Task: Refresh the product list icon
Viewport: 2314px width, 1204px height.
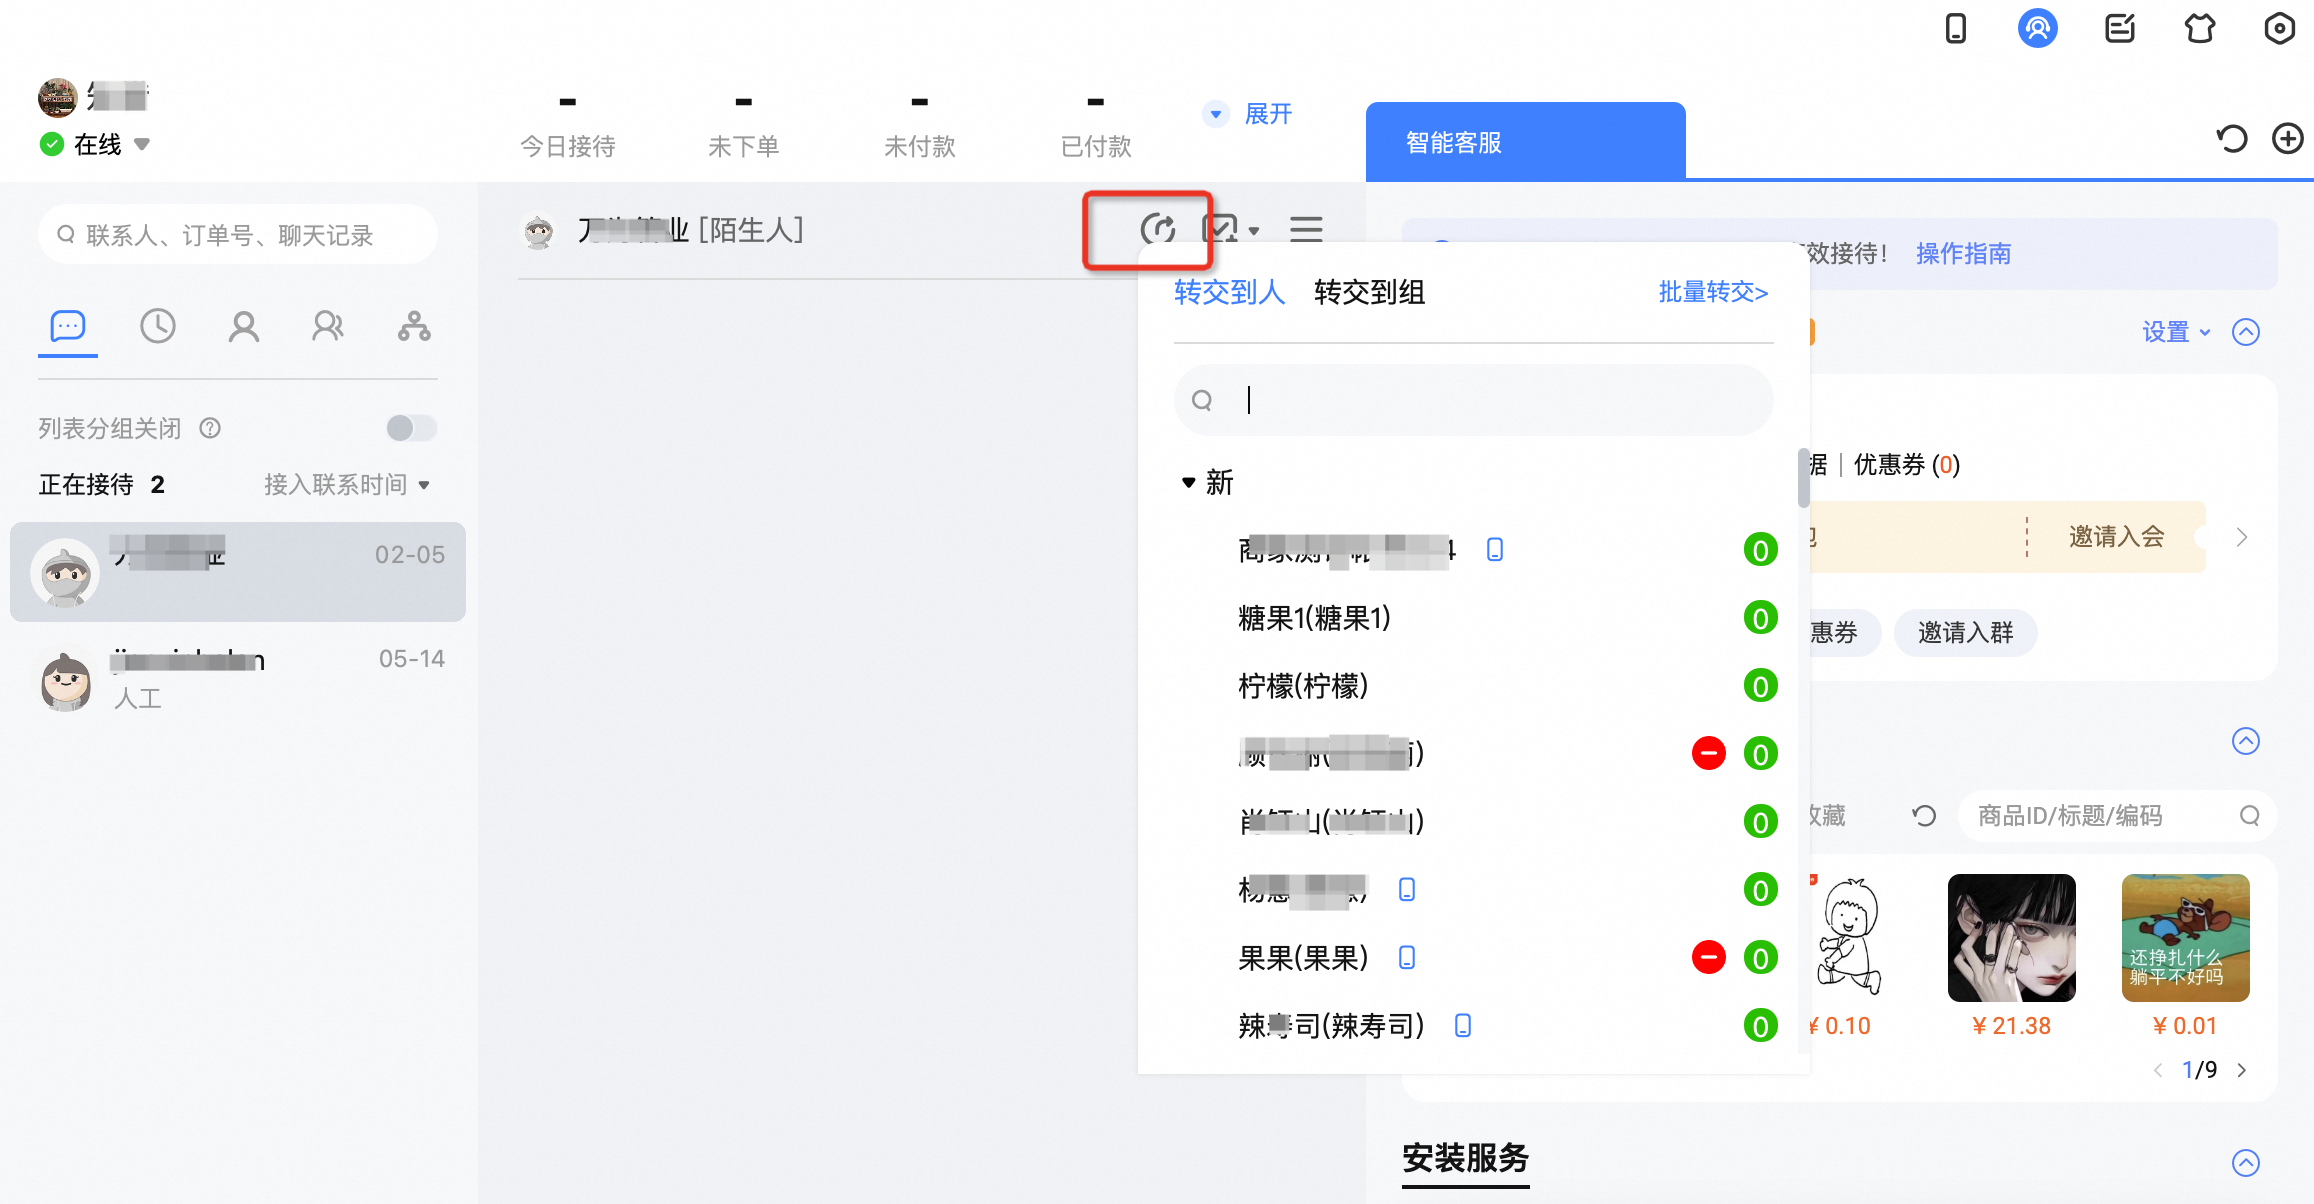Action: tap(1924, 816)
